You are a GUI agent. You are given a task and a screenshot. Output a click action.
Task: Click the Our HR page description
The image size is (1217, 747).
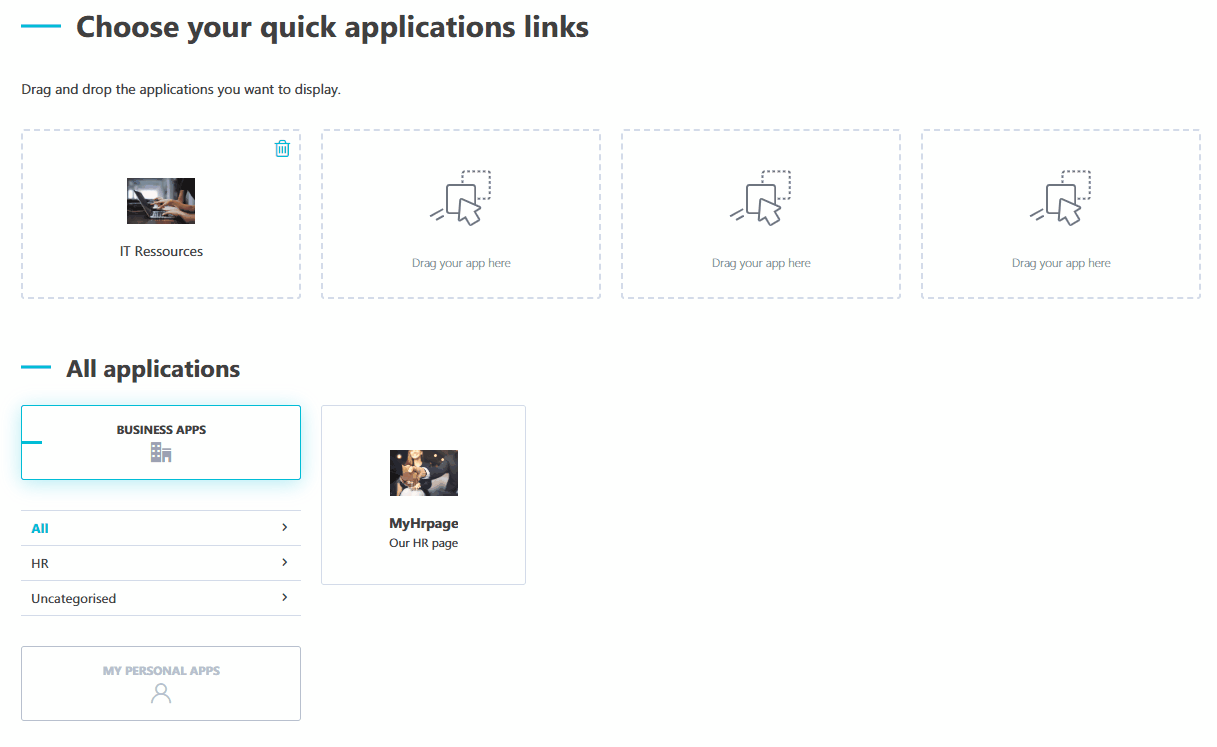(x=424, y=543)
